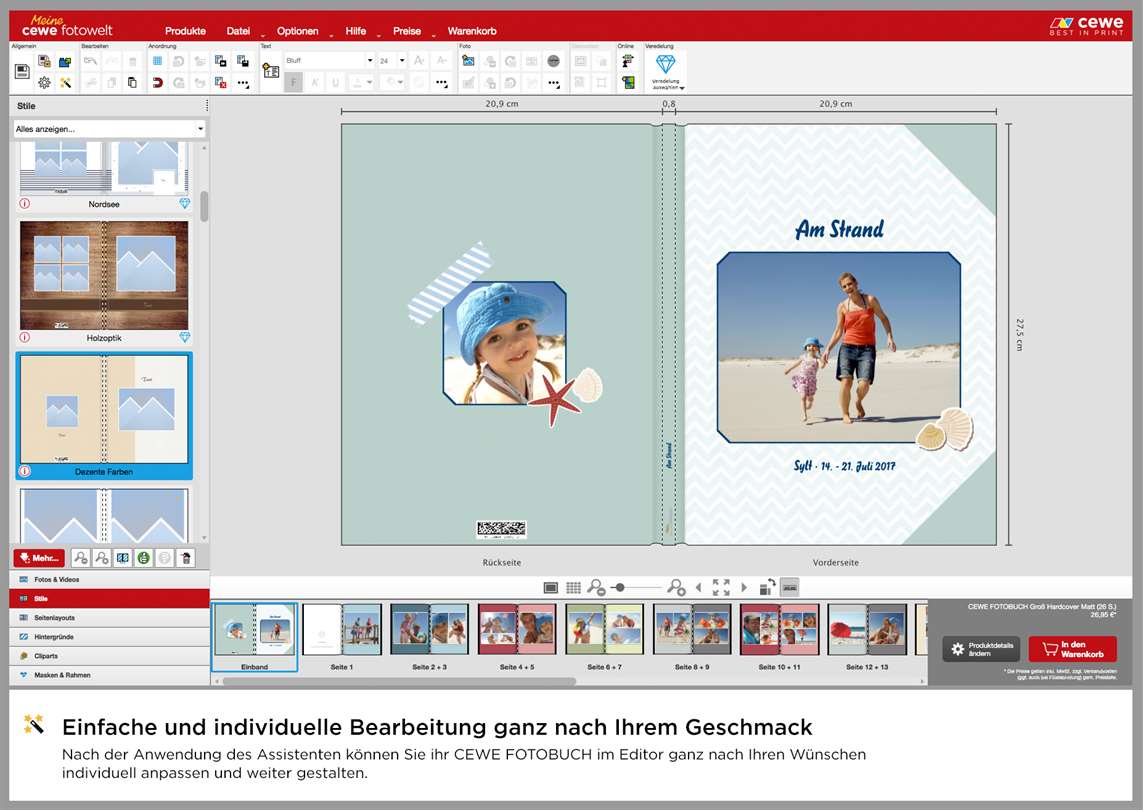Click the fit to screen arrows icon
The height and width of the screenshot is (810, 1143).
[x=721, y=588]
